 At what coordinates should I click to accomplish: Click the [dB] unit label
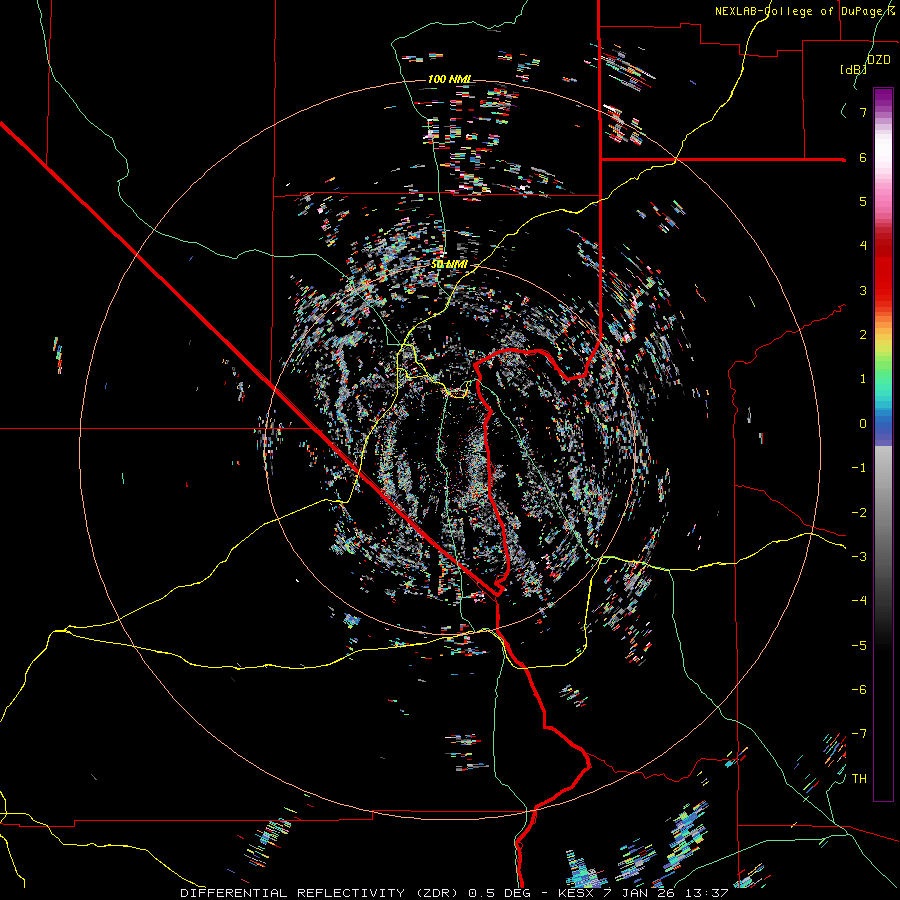854,69
